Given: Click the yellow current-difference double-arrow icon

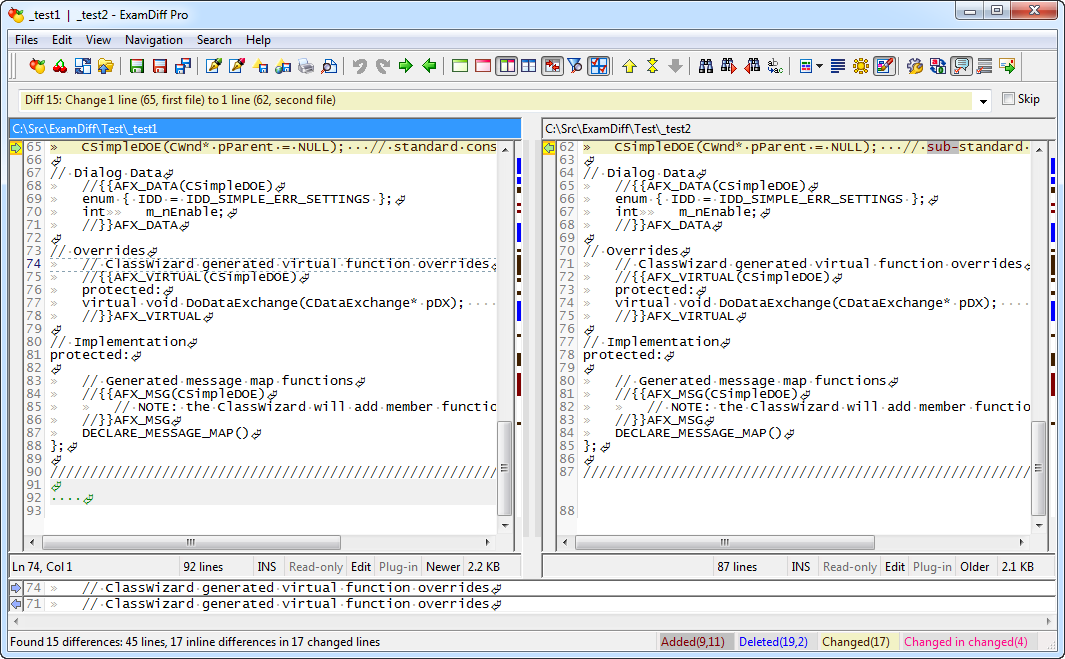Looking at the screenshot, I should pos(652,66).
